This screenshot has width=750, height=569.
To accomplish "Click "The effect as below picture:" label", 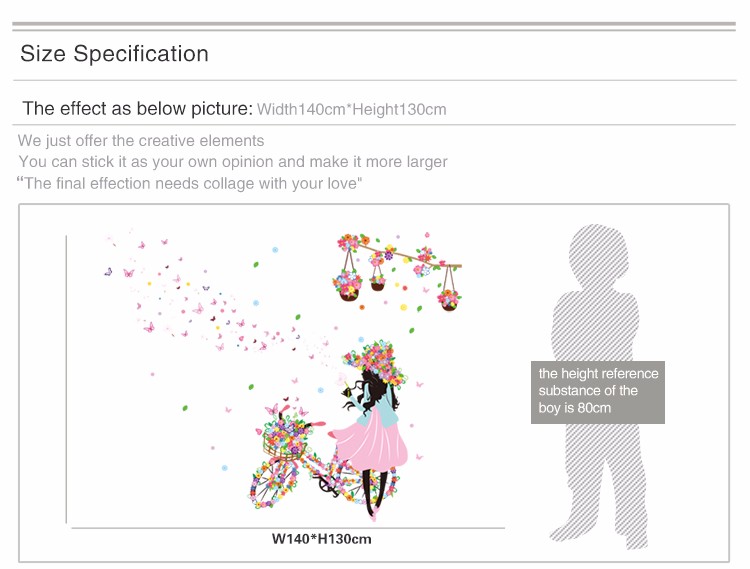I will tap(137, 108).
